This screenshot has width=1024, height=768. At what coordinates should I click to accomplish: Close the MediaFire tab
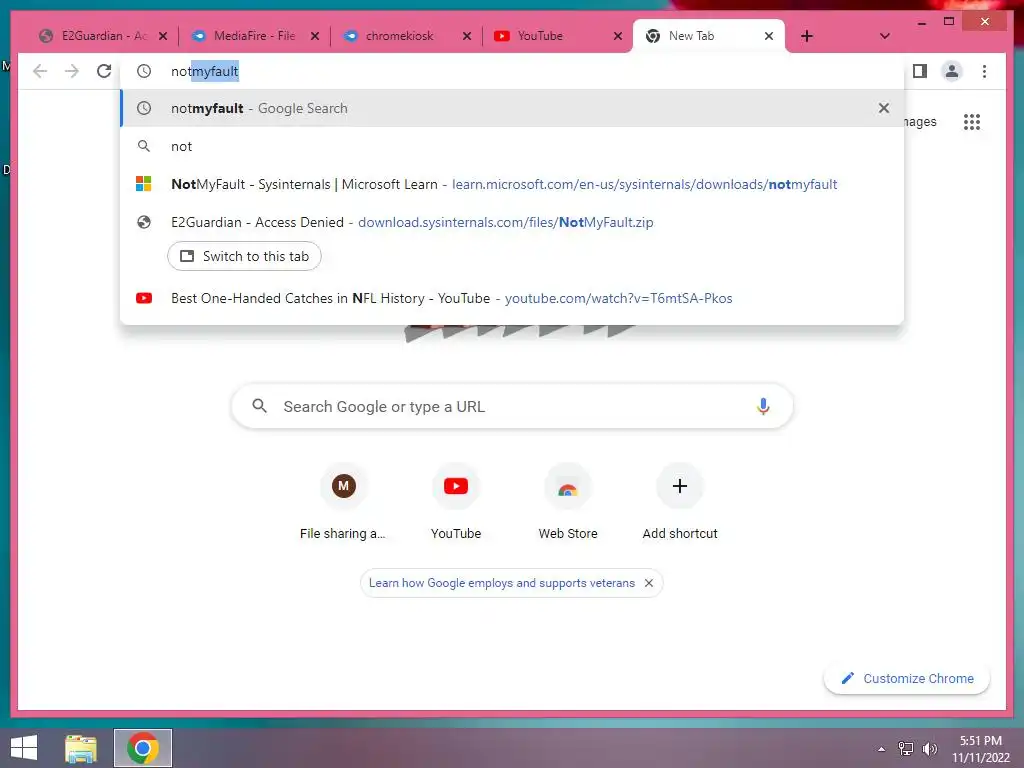[x=315, y=36]
